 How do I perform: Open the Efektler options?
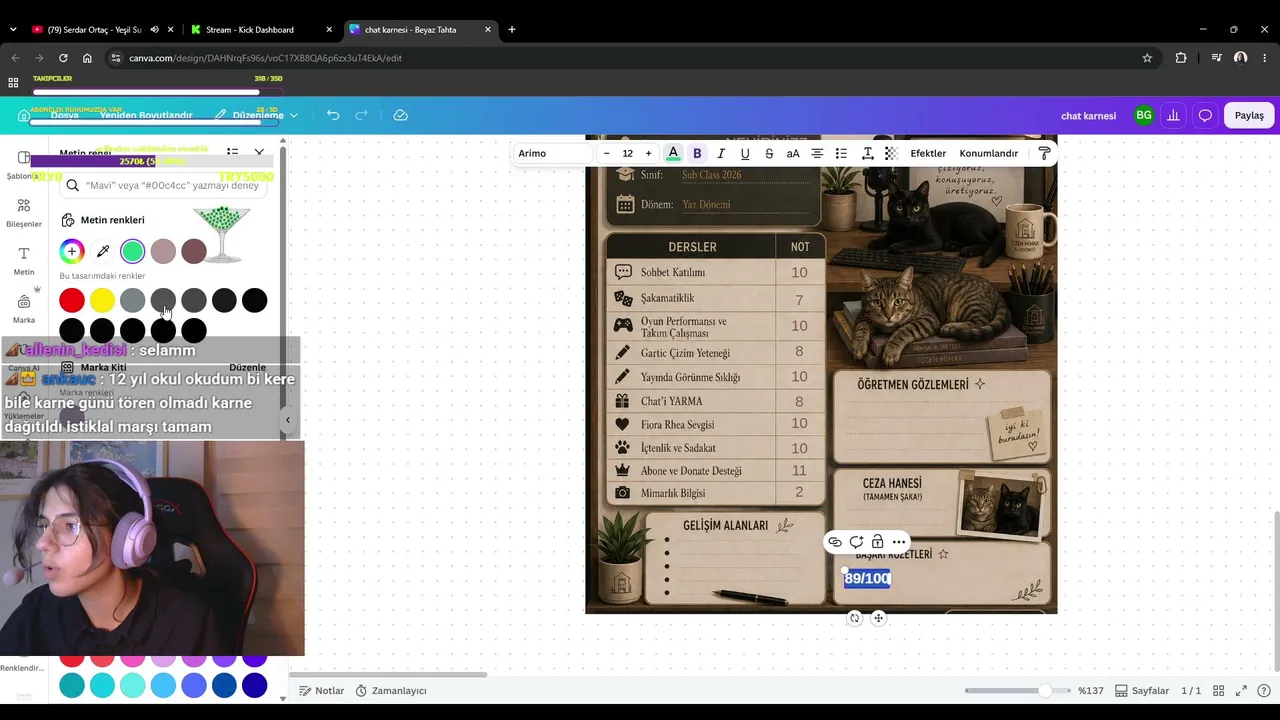tap(928, 153)
